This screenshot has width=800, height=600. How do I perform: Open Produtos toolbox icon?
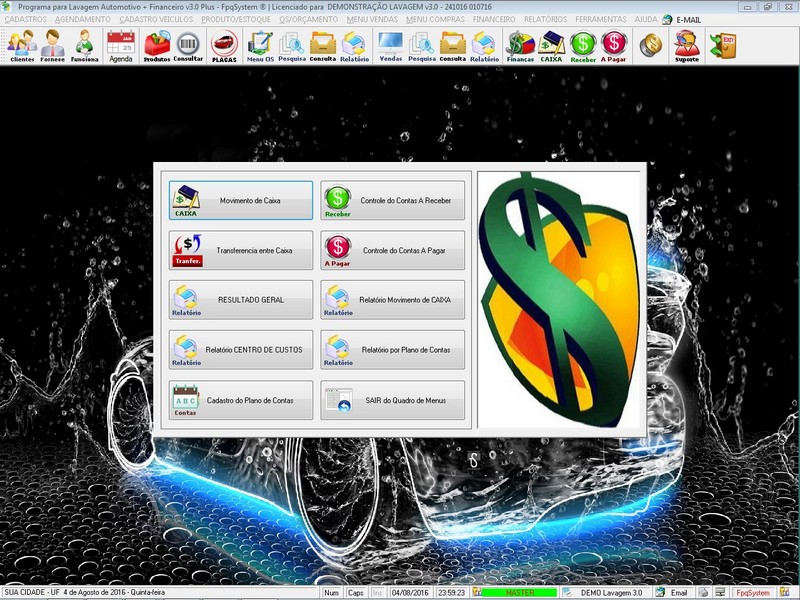tap(157, 45)
